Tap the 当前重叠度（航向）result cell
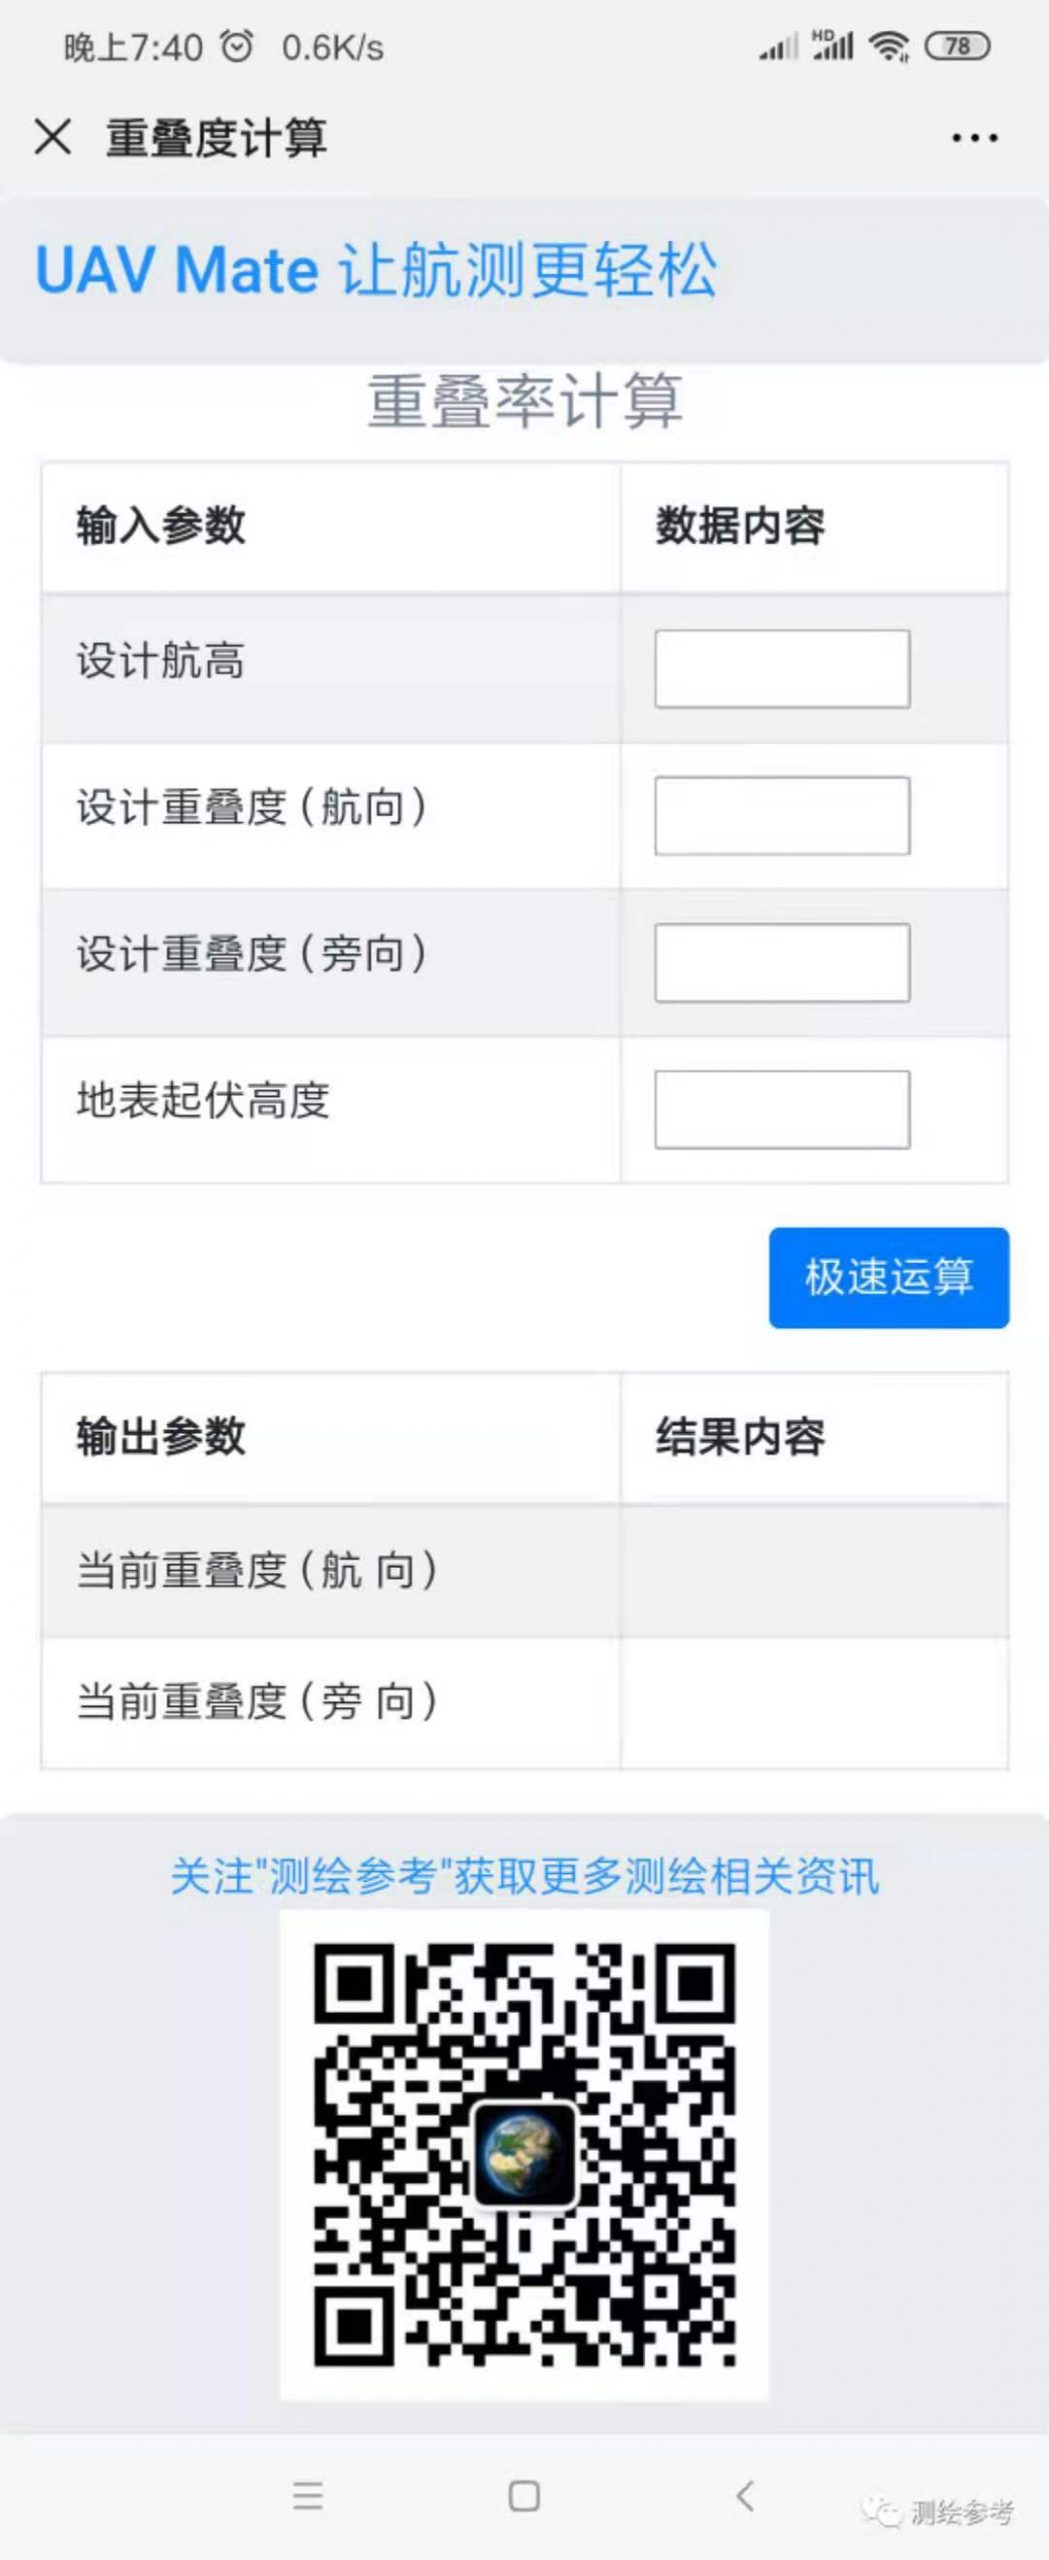Viewport: 1049px width, 2560px height. click(814, 1571)
